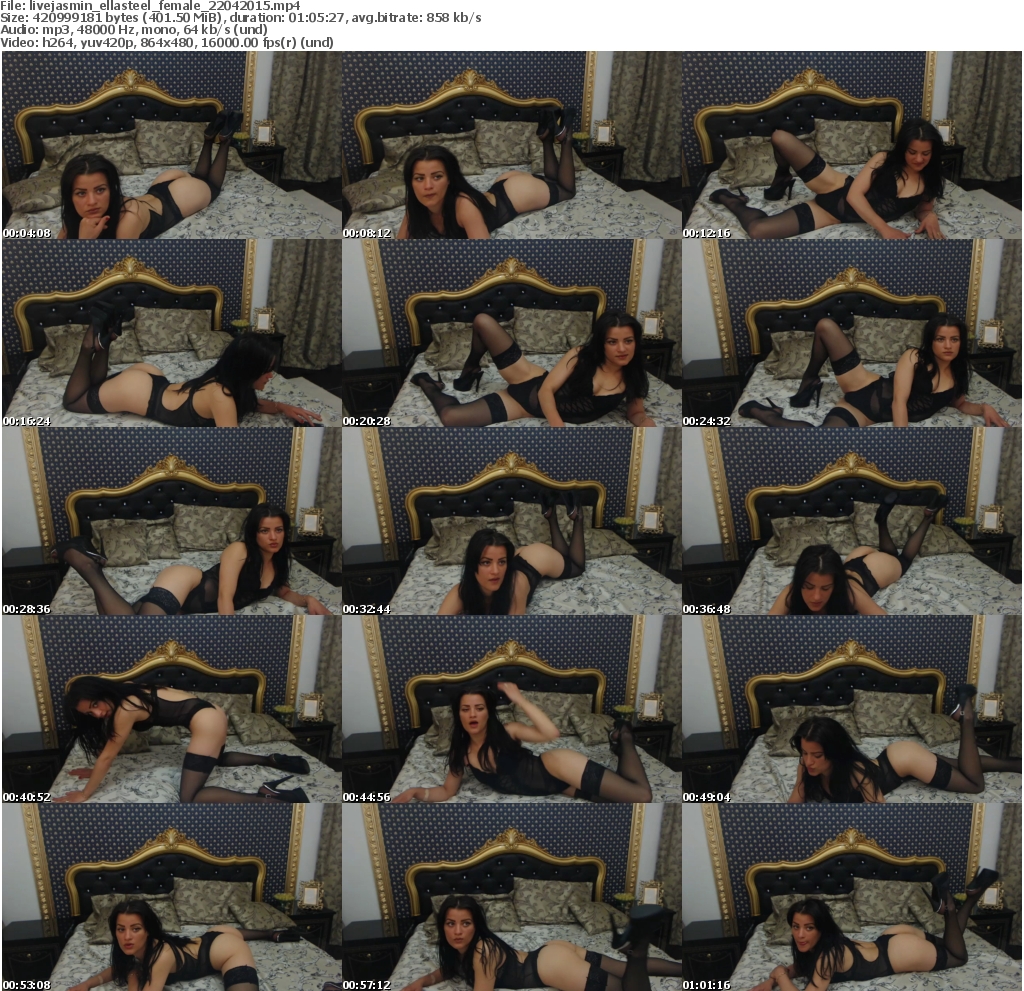Select the frame marked 00:36:48
The width and height of the screenshot is (1024, 991).
tap(852, 521)
